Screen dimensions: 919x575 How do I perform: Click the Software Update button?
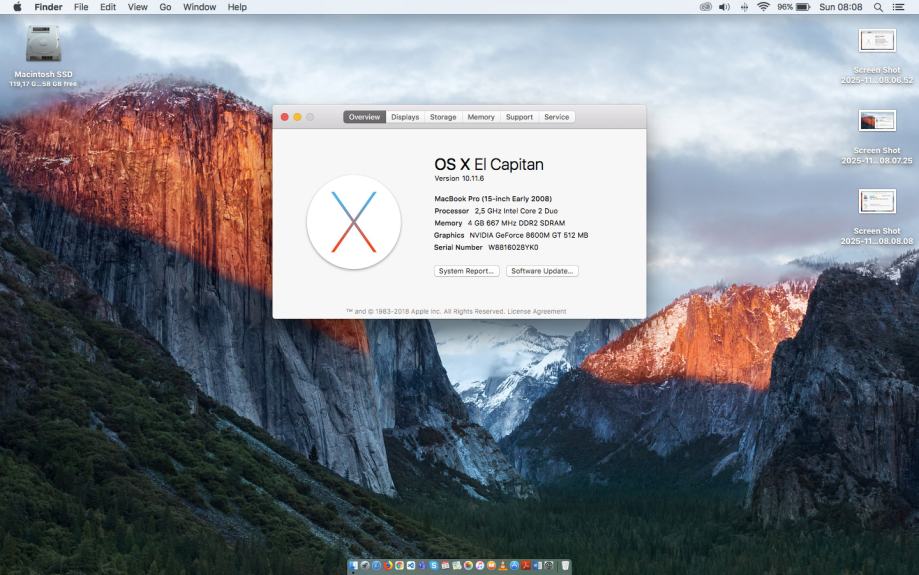pos(542,271)
